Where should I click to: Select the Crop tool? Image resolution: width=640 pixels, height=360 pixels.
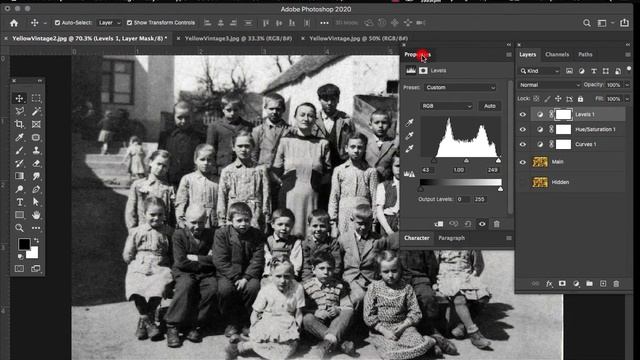pos(19,124)
